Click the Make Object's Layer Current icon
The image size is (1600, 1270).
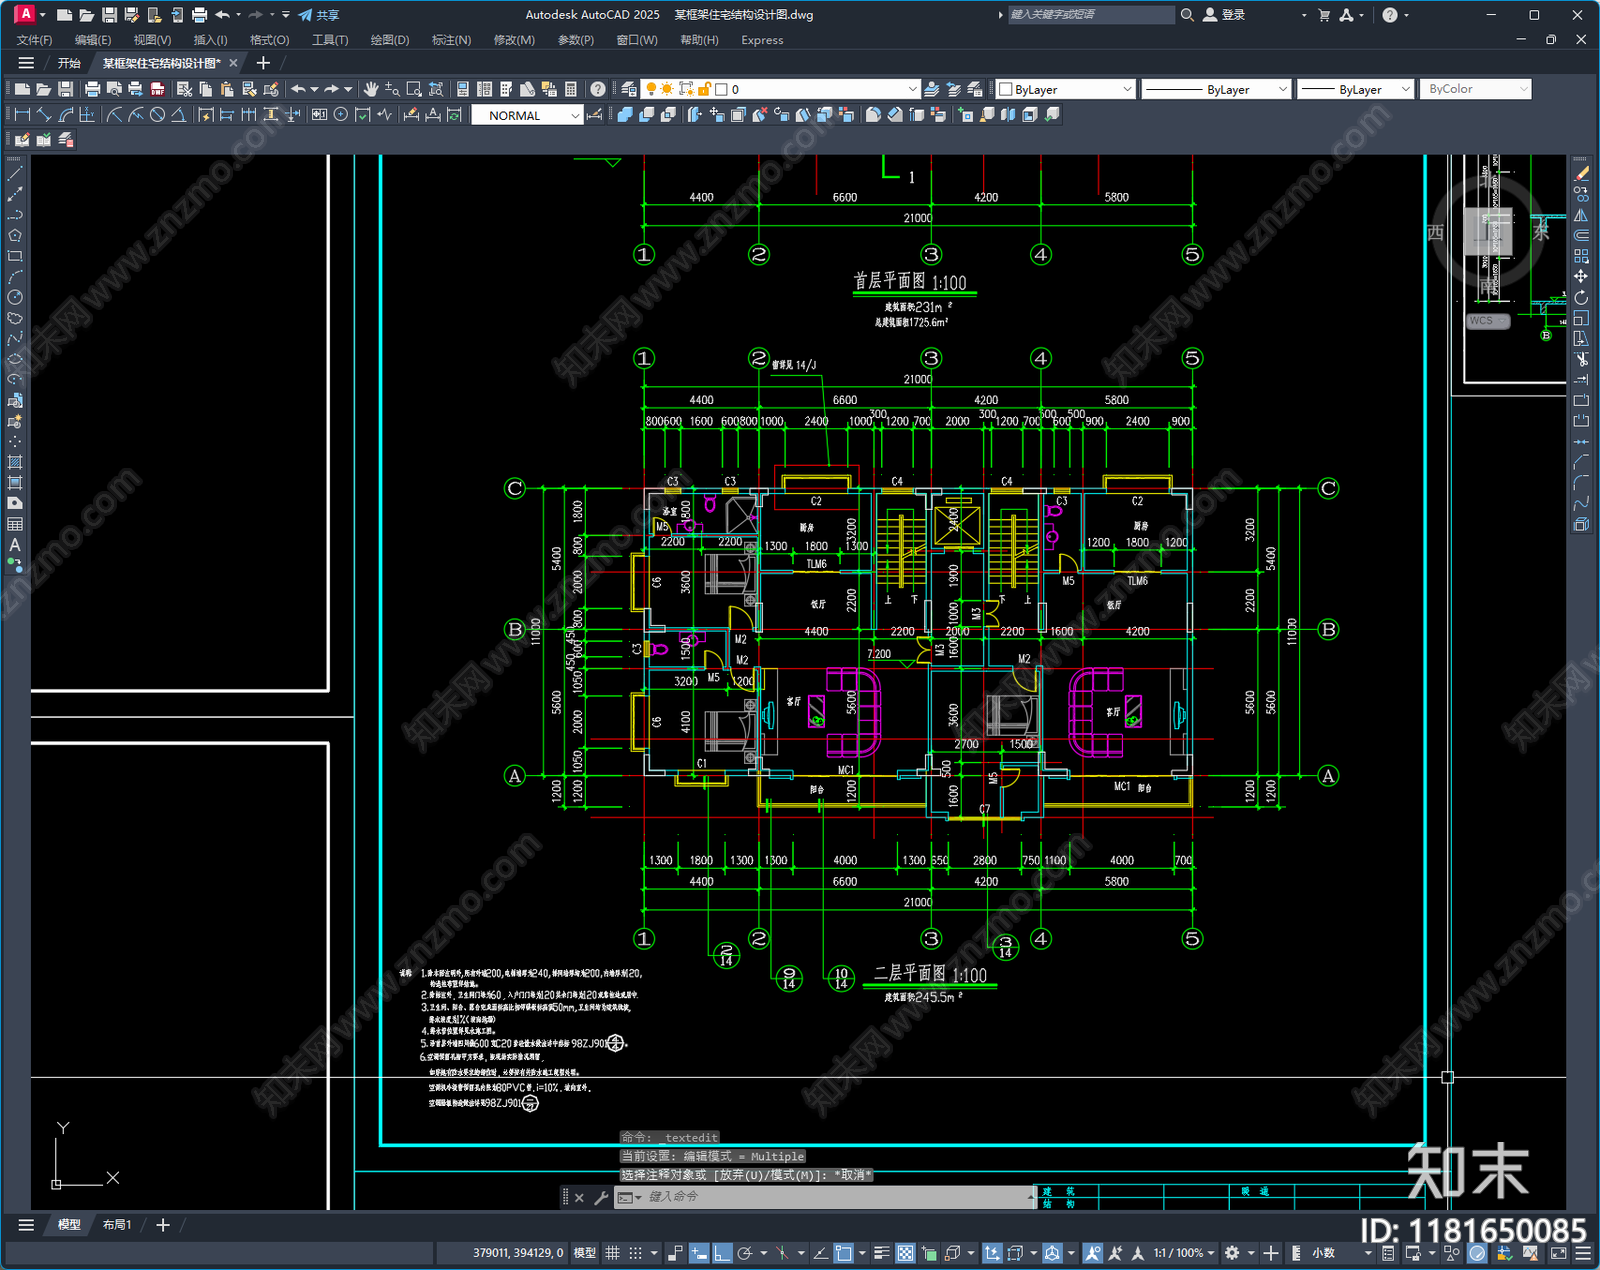[931, 89]
